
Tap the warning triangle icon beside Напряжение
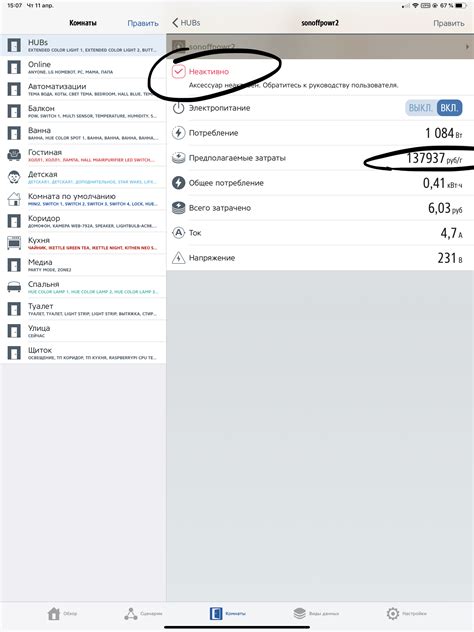click(x=178, y=258)
